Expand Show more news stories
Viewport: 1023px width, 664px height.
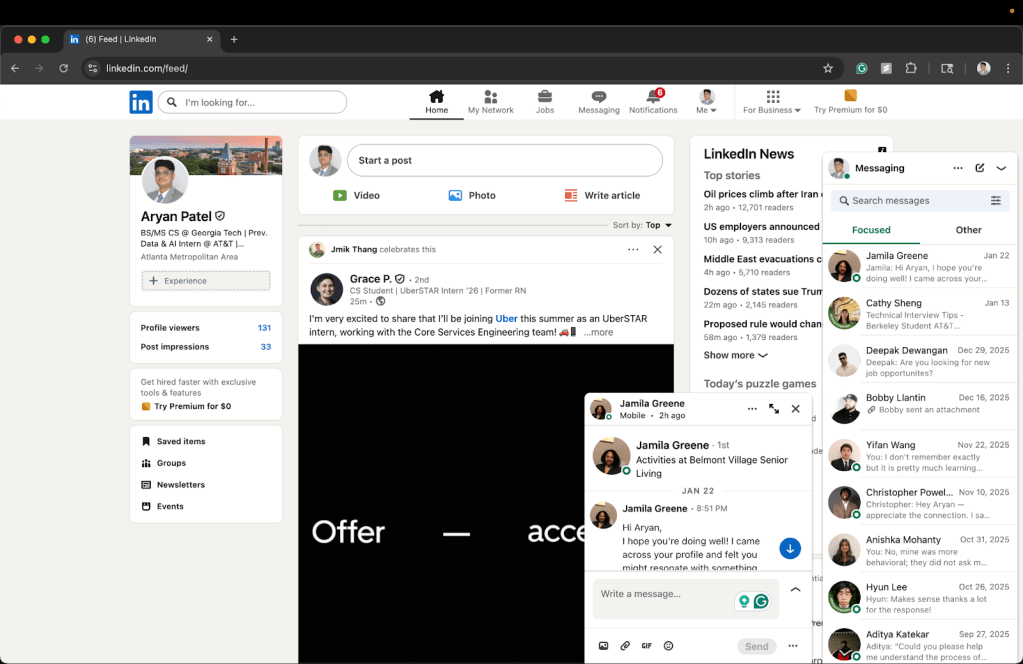click(x=735, y=355)
